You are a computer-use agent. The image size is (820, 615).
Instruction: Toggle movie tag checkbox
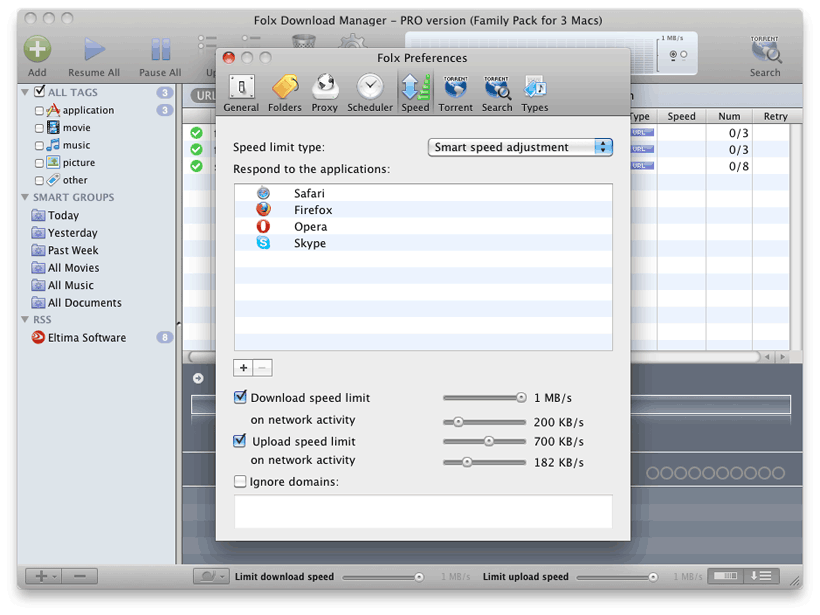[39, 128]
